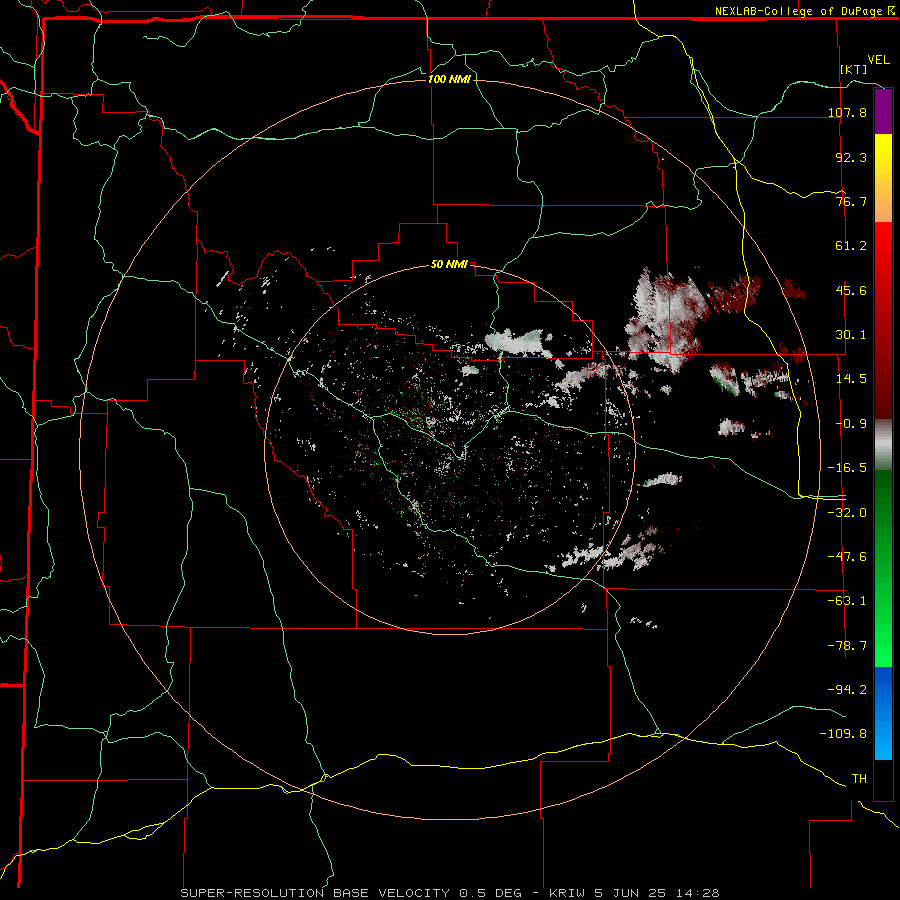Click the 61.2 velocity scale value
900x900 pixels.
coord(851,246)
